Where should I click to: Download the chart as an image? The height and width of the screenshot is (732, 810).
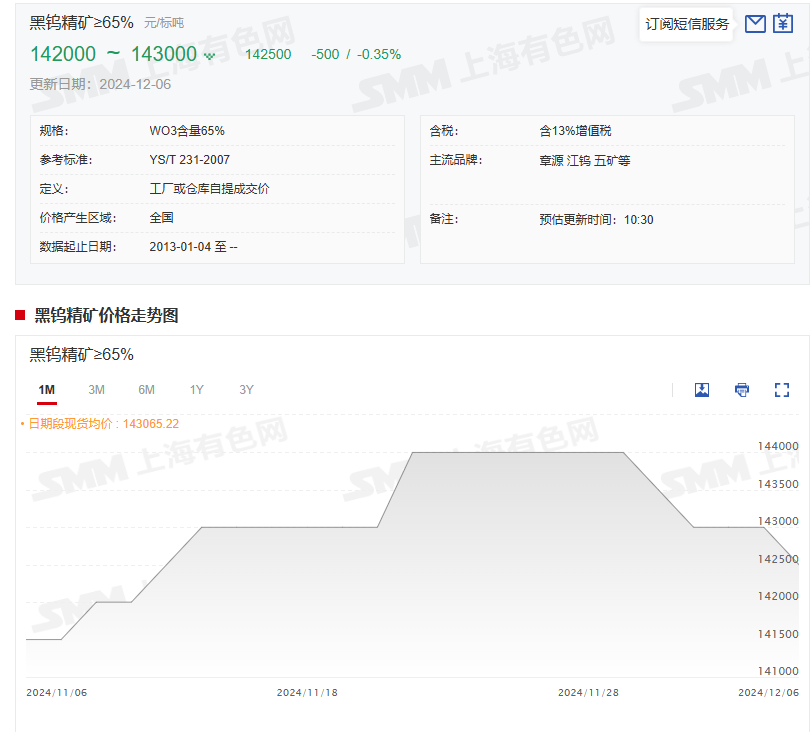(x=701, y=390)
